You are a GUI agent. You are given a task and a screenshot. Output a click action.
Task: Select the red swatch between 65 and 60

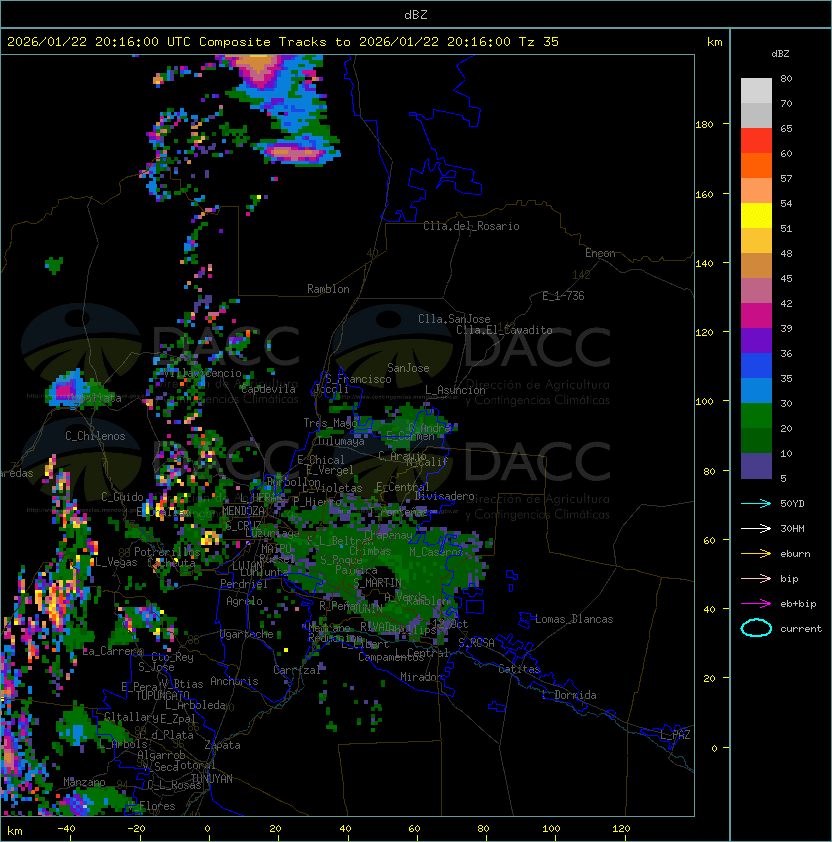[756, 141]
